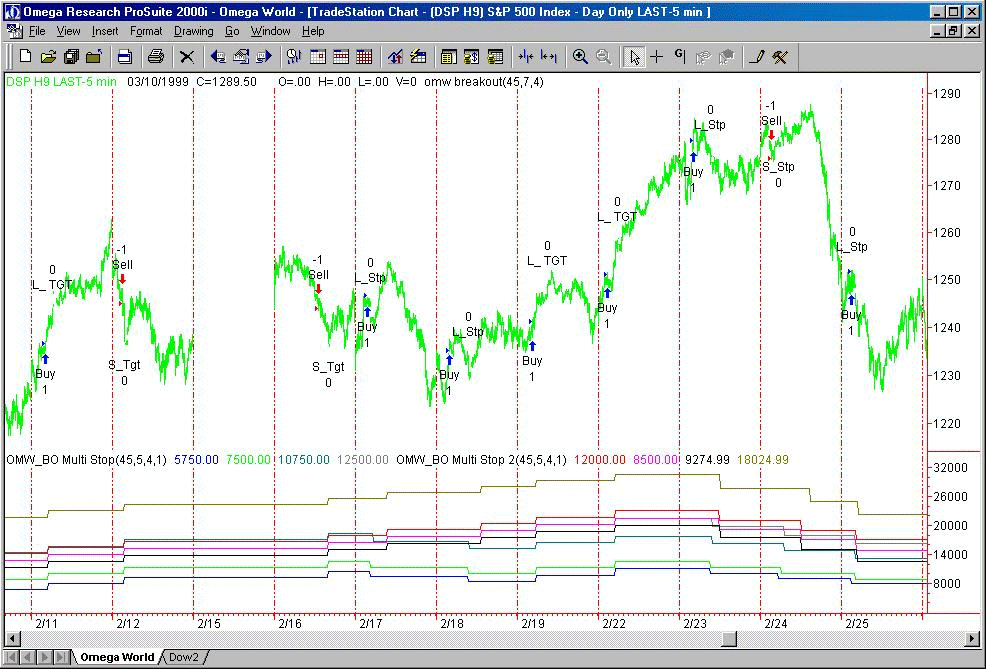Click the Open folder toolbar icon
The image size is (986, 669).
pyautogui.click(x=49, y=57)
